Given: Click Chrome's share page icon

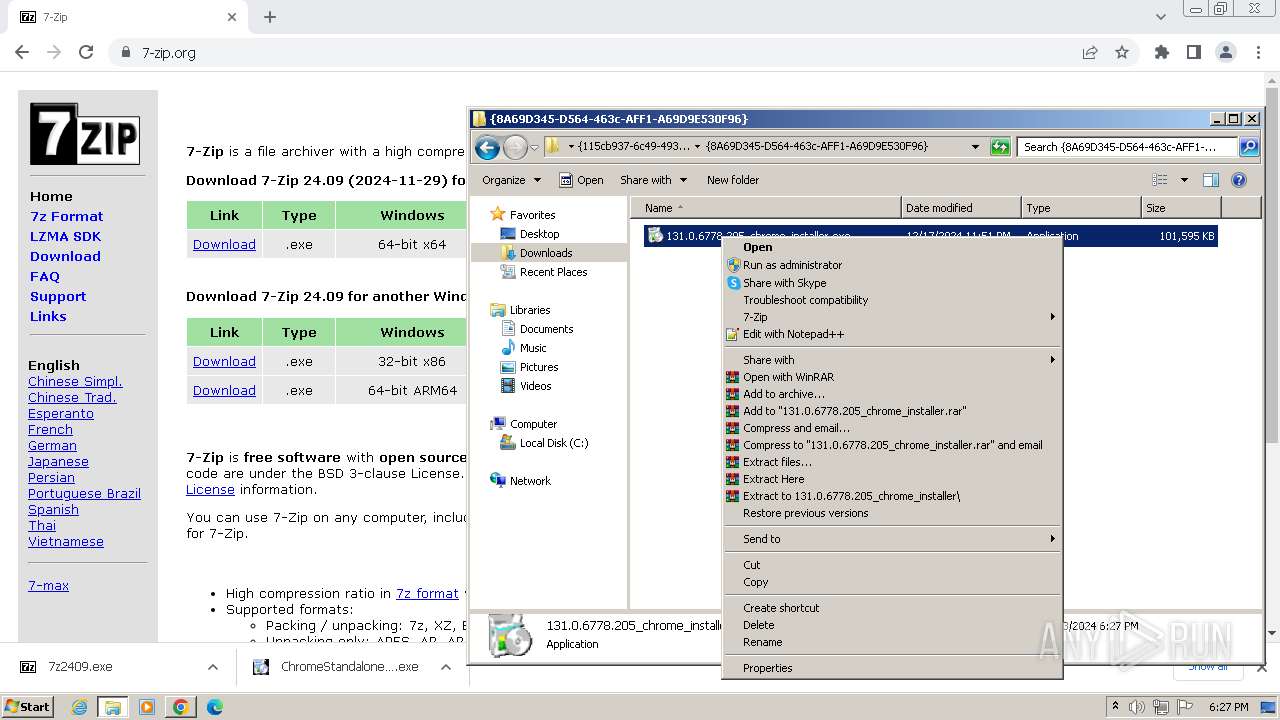Looking at the screenshot, I should click(x=1090, y=52).
